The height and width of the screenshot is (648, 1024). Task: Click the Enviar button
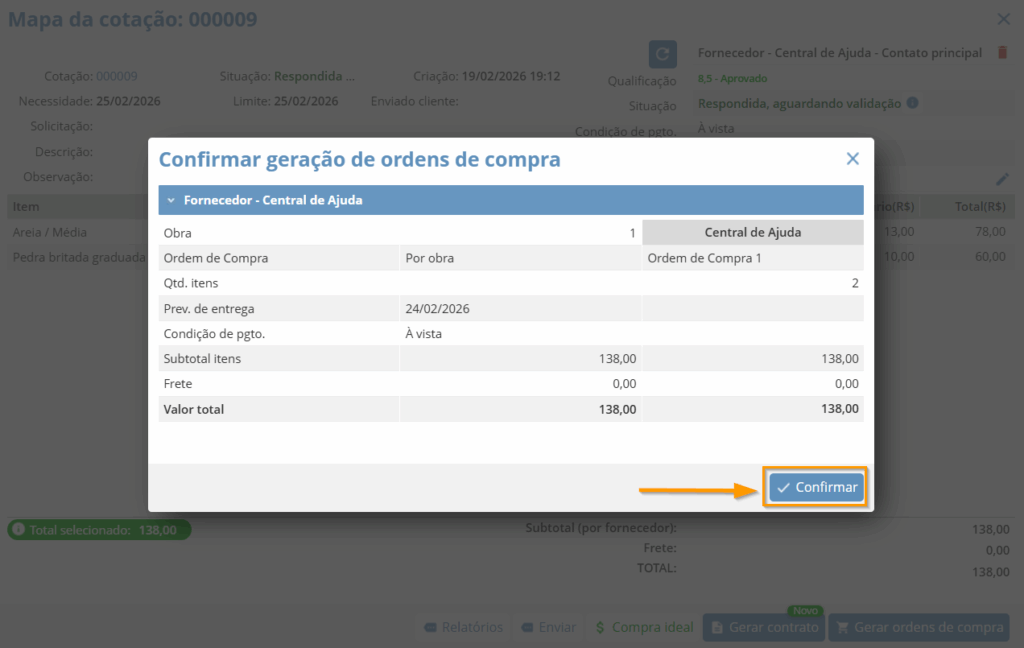point(547,627)
